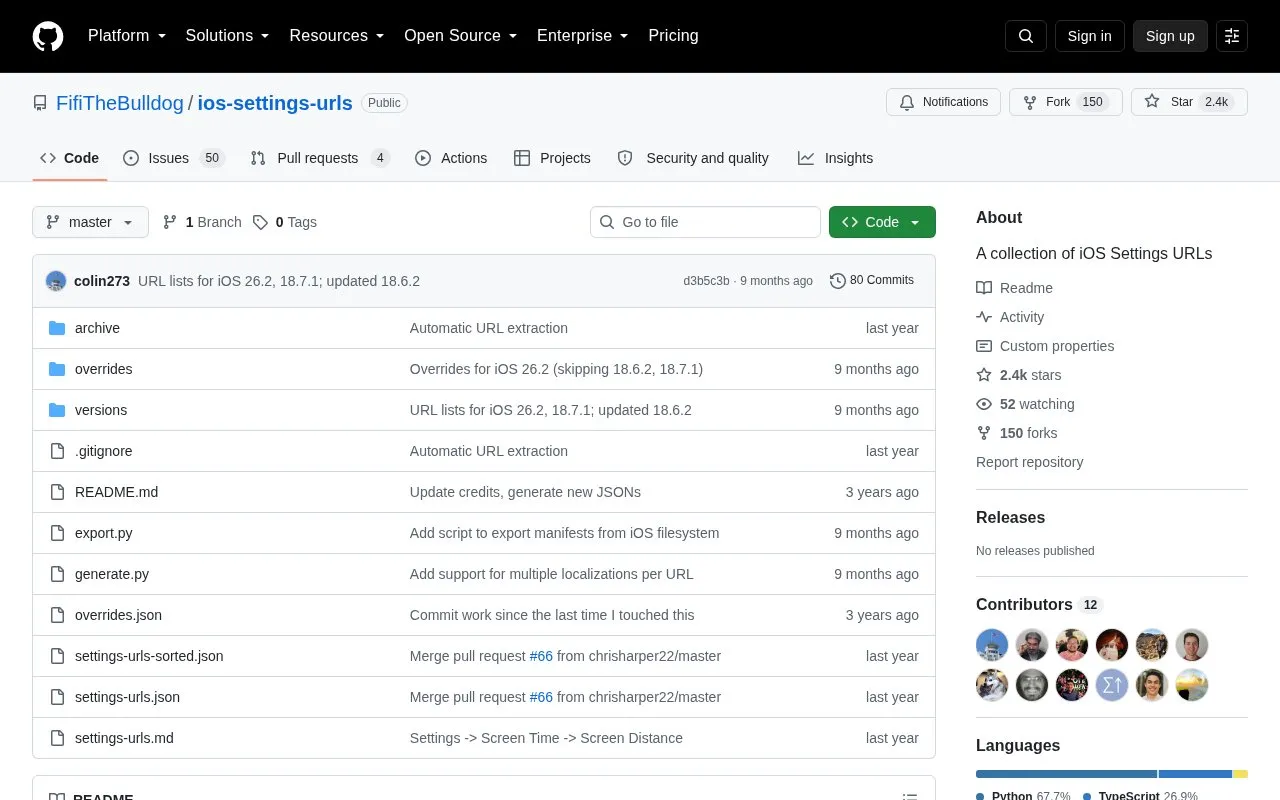The height and width of the screenshot is (800, 1280).
Task: Click the Go to file search field
Action: tap(705, 222)
